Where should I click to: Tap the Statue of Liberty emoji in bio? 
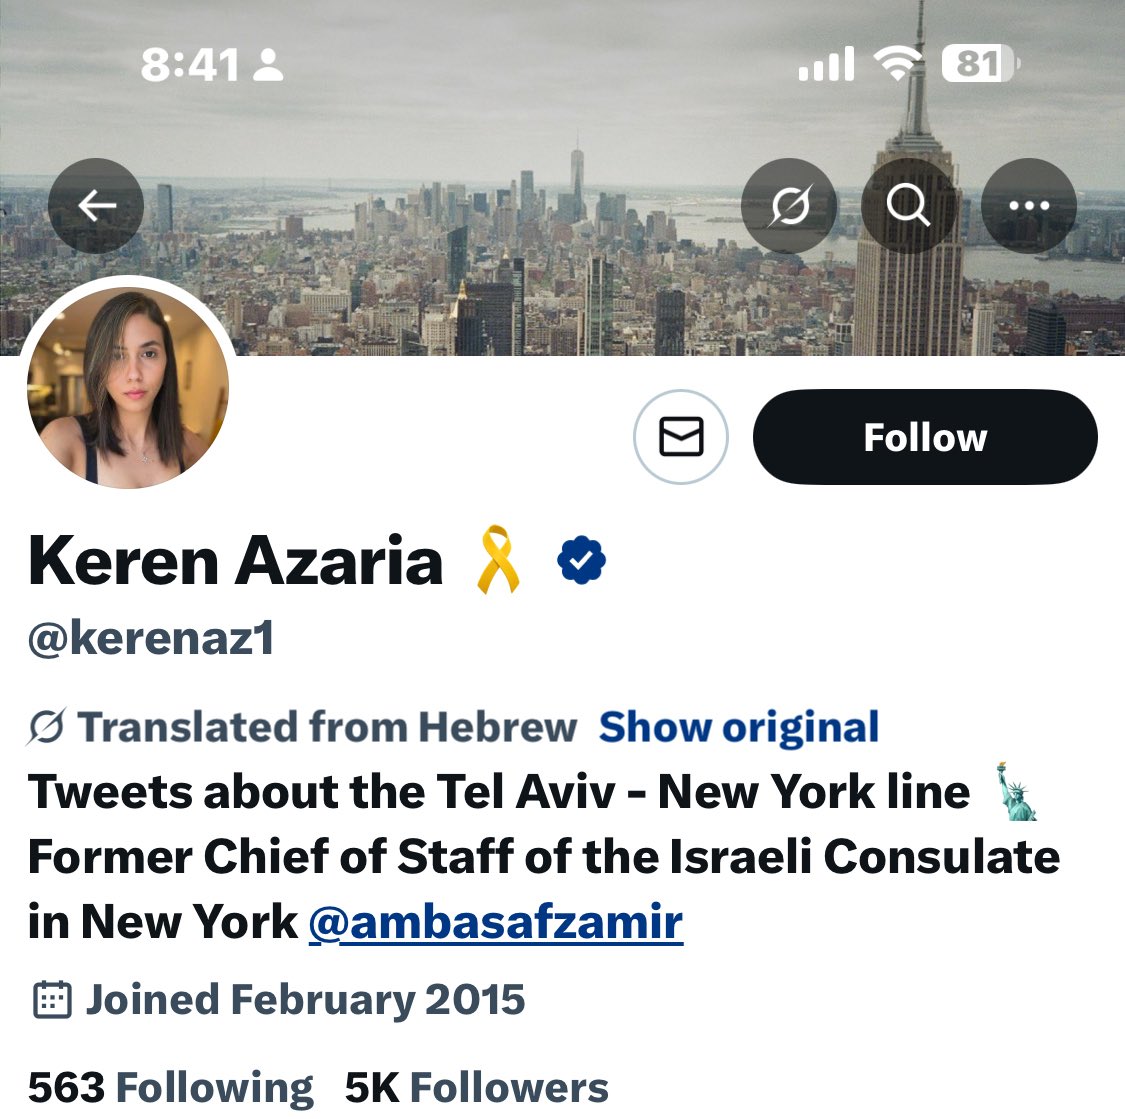pyautogui.click(x=1017, y=793)
